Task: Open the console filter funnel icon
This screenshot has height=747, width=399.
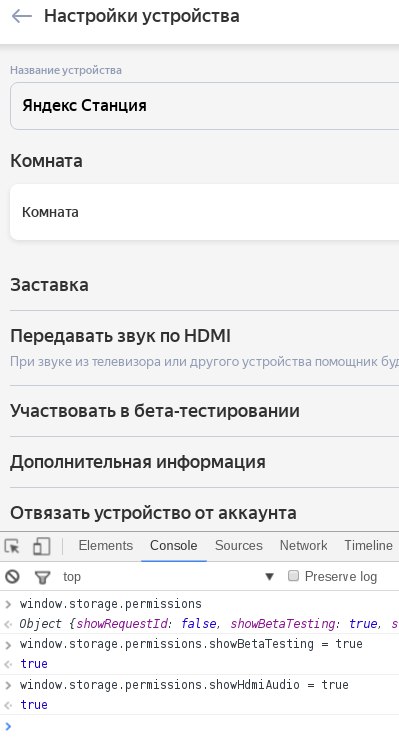Action: click(x=42, y=577)
